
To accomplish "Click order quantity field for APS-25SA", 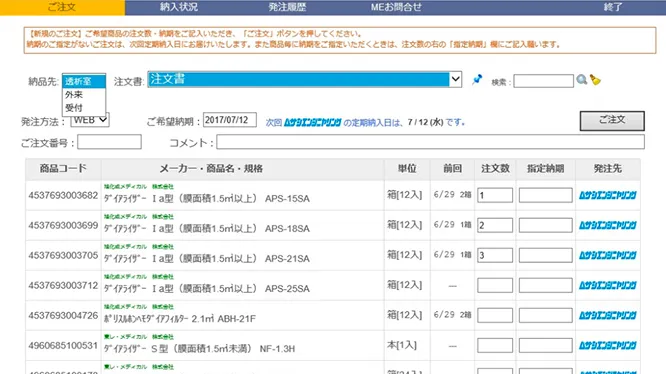I will [495, 285].
